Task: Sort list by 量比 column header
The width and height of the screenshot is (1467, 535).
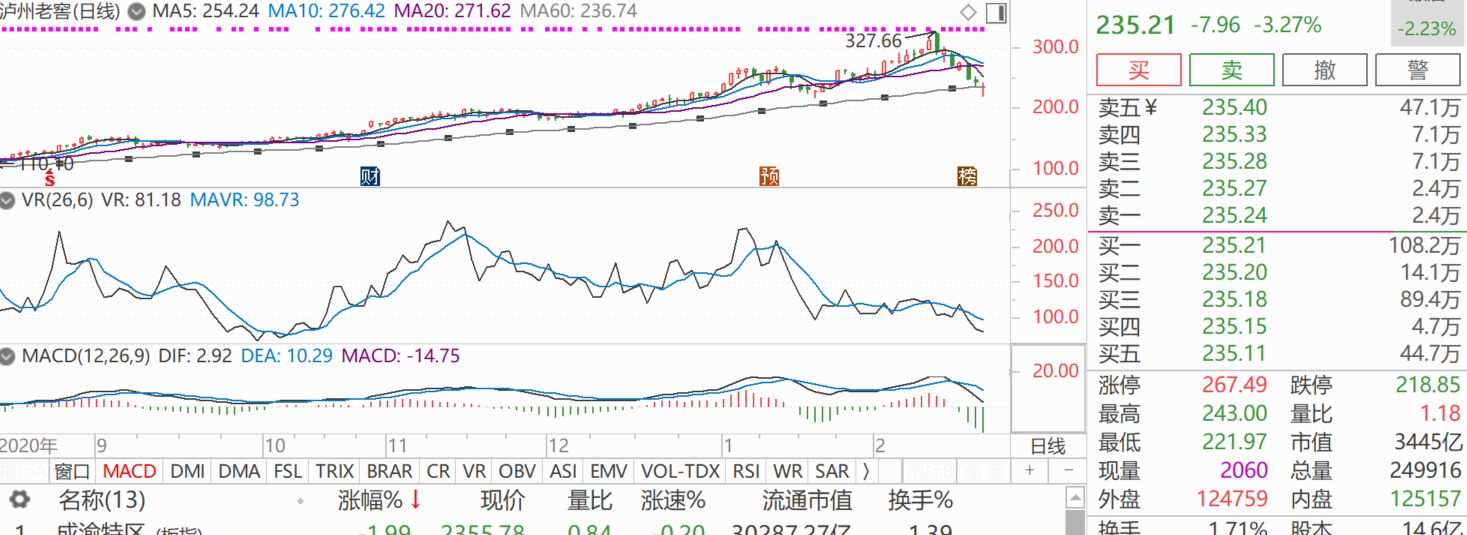Action: coord(590,499)
